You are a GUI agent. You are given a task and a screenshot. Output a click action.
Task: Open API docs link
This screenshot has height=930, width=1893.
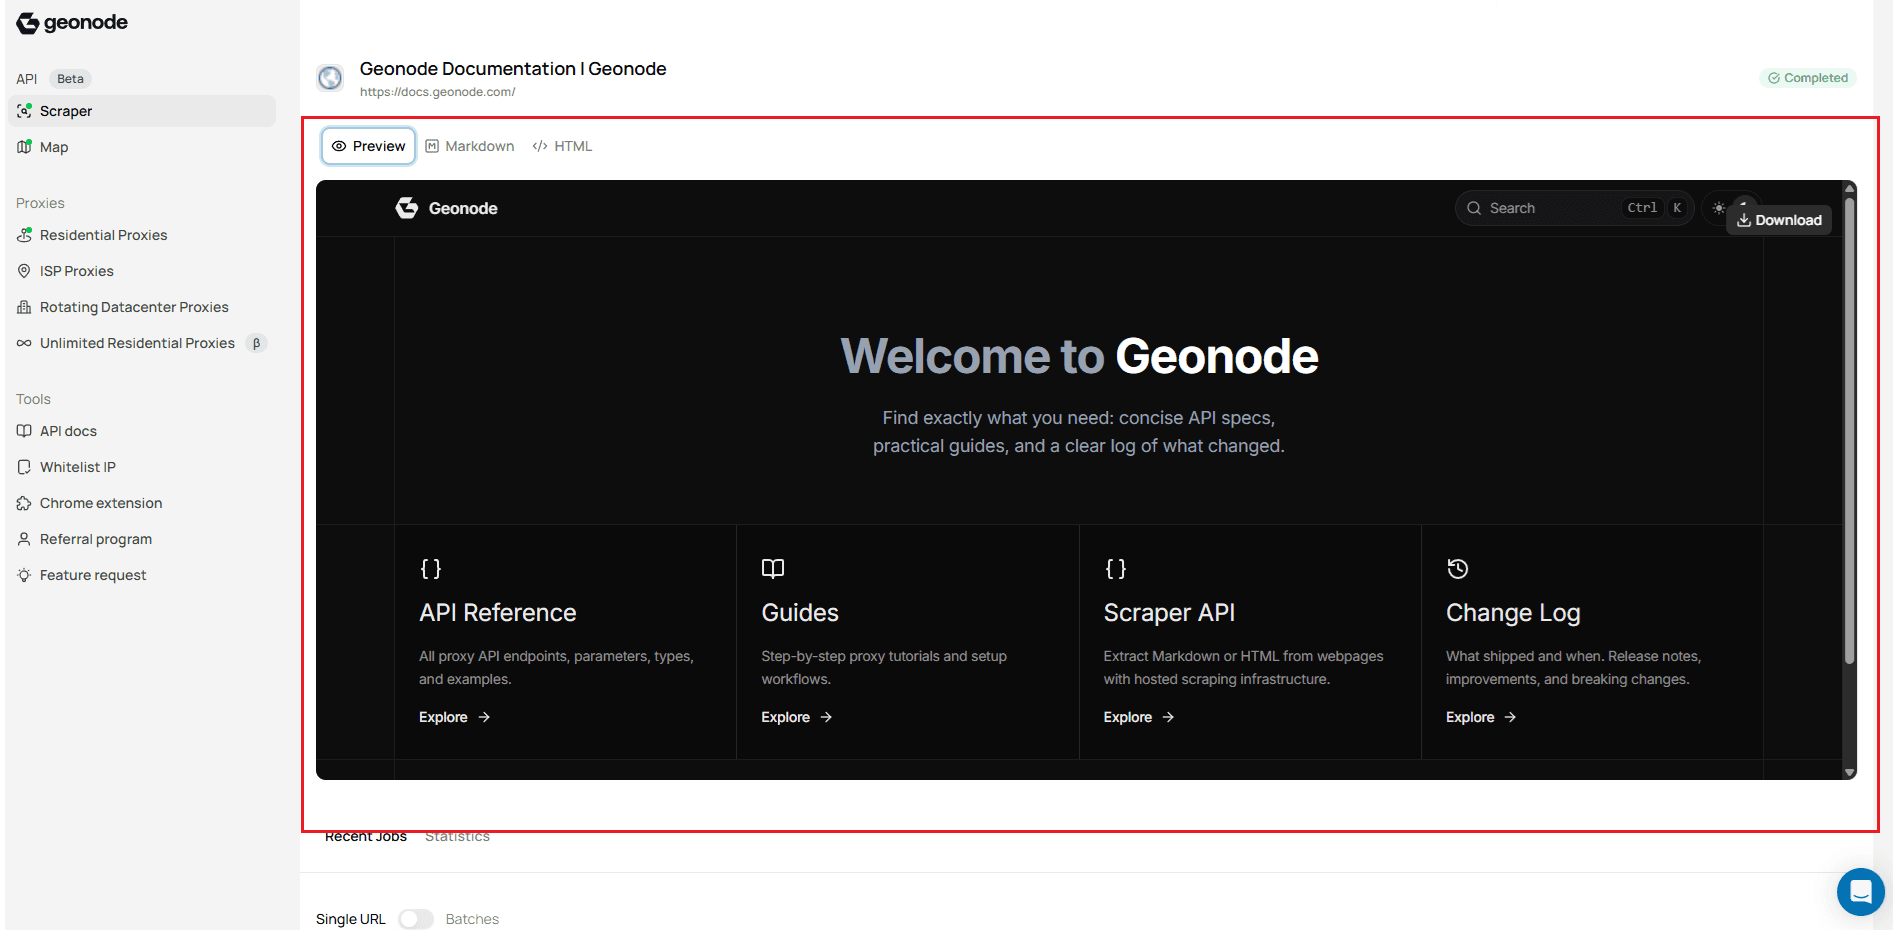click(x=68, y=431)
